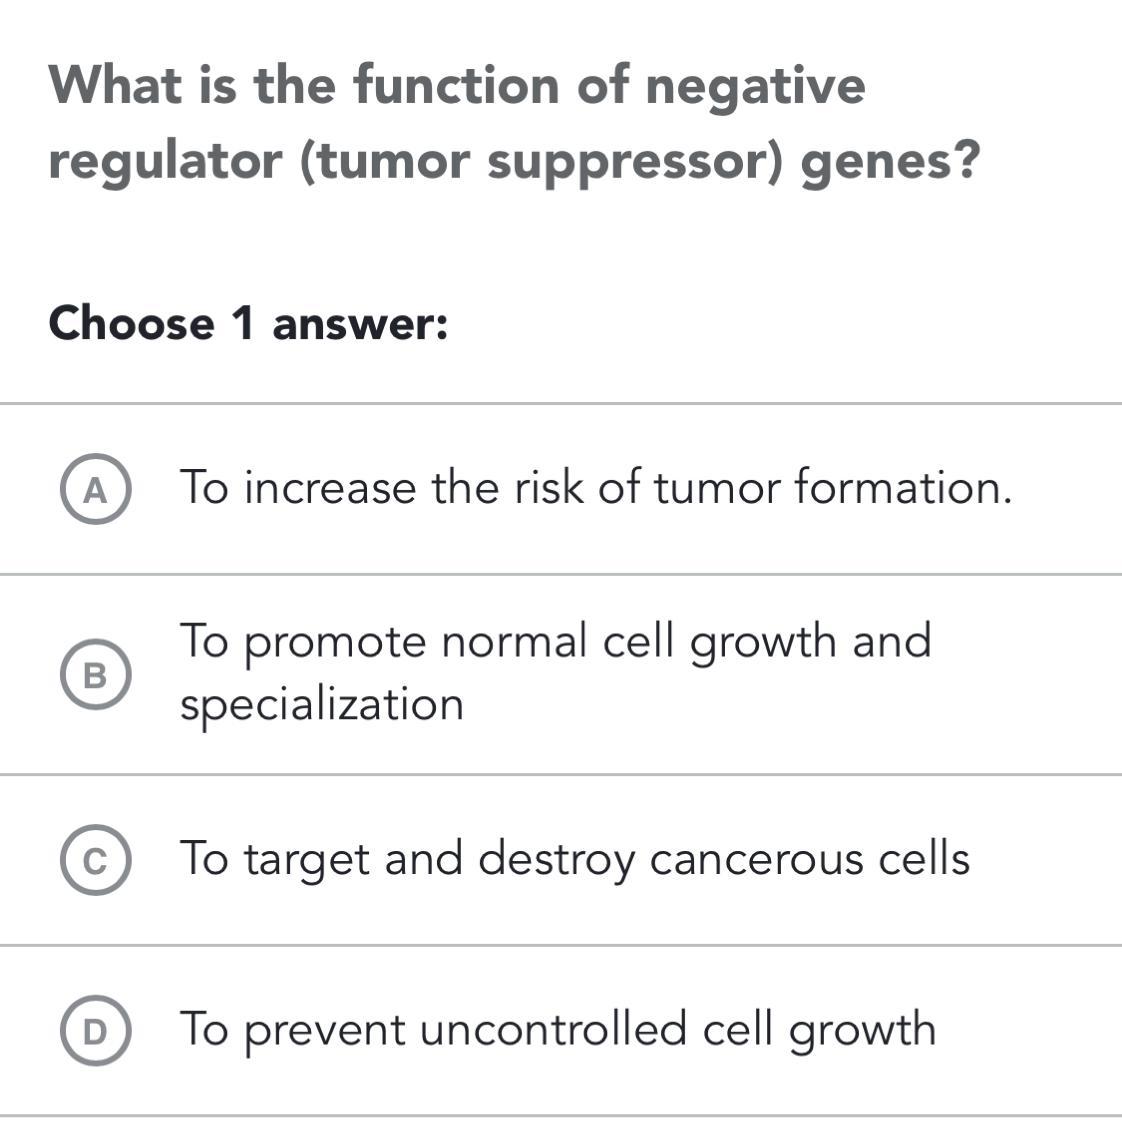Click the word 'destroy' in option C

tap(555, 859)
